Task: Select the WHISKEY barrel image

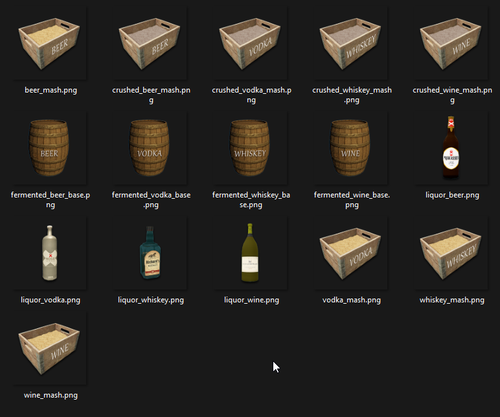Action: pyautogui.click(x=250, y=148)
